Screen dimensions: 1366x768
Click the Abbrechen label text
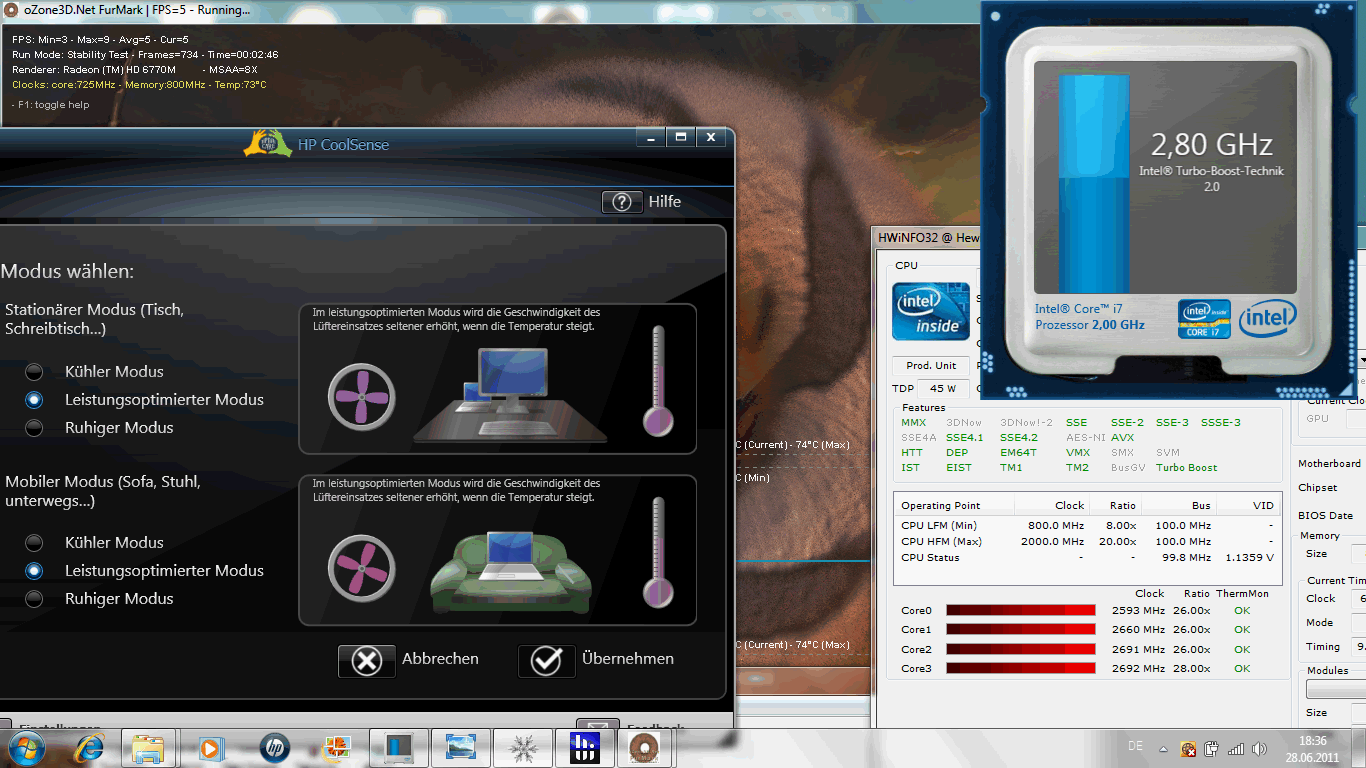click(440, 659)
